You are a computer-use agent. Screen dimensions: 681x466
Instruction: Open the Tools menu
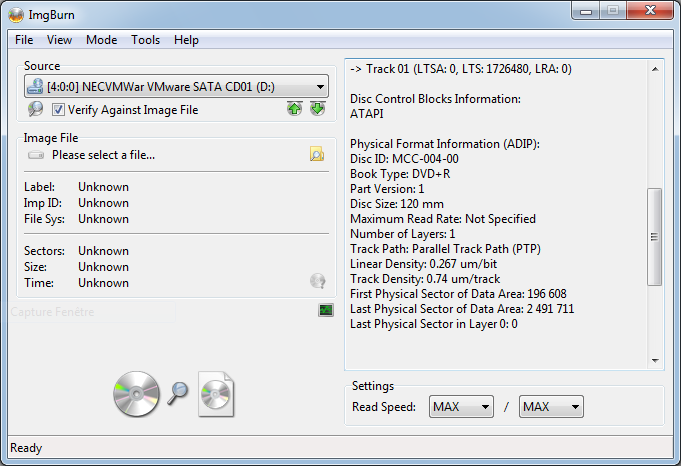coord(145,40)
